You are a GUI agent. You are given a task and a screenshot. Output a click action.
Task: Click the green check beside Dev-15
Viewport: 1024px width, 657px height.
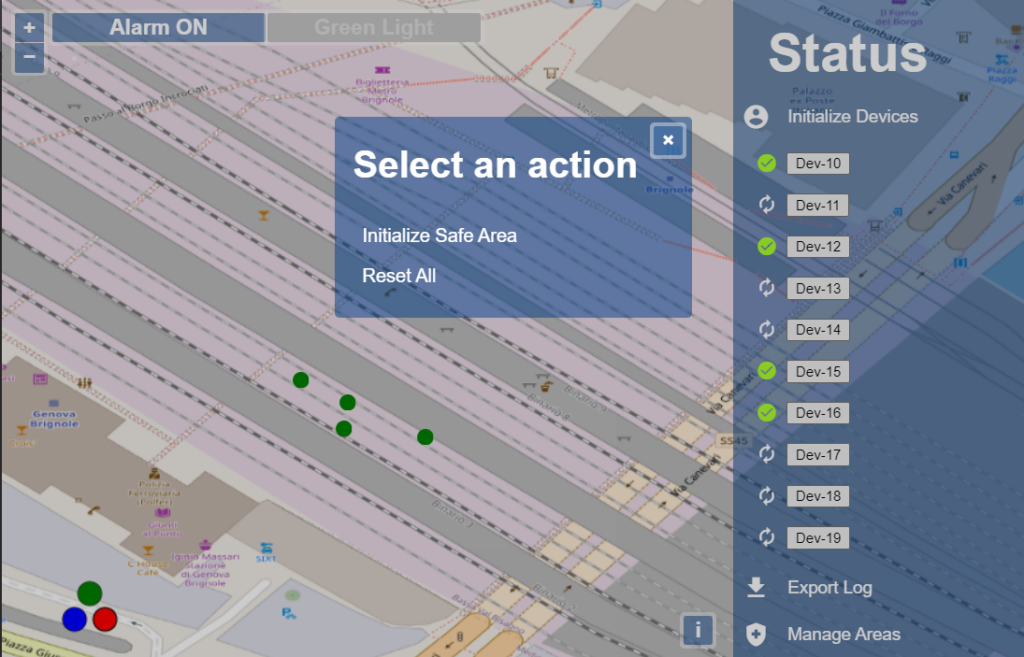pyautogui.click(x=767, y=371)
